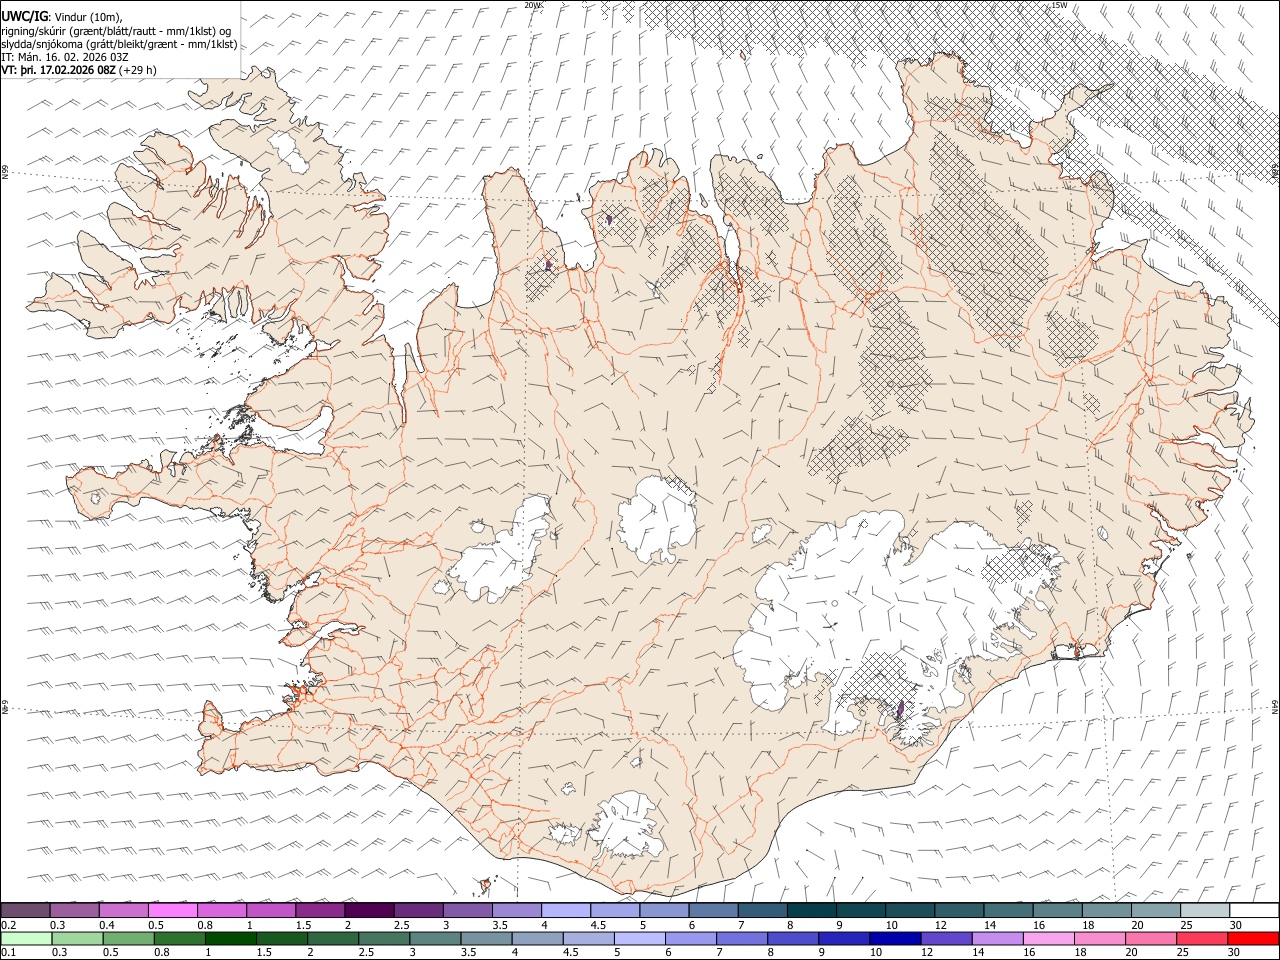Click the bottom-row legend label '0.1'

coord(8,952)
